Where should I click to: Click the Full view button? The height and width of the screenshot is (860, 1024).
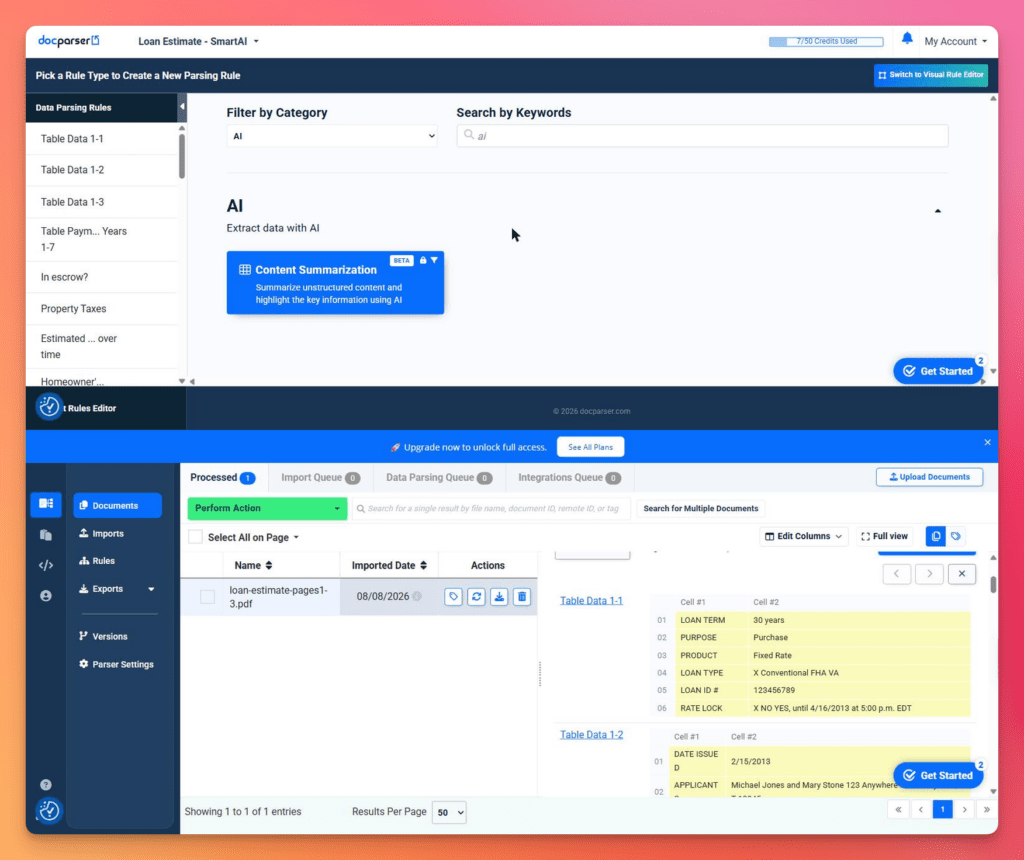884,536
